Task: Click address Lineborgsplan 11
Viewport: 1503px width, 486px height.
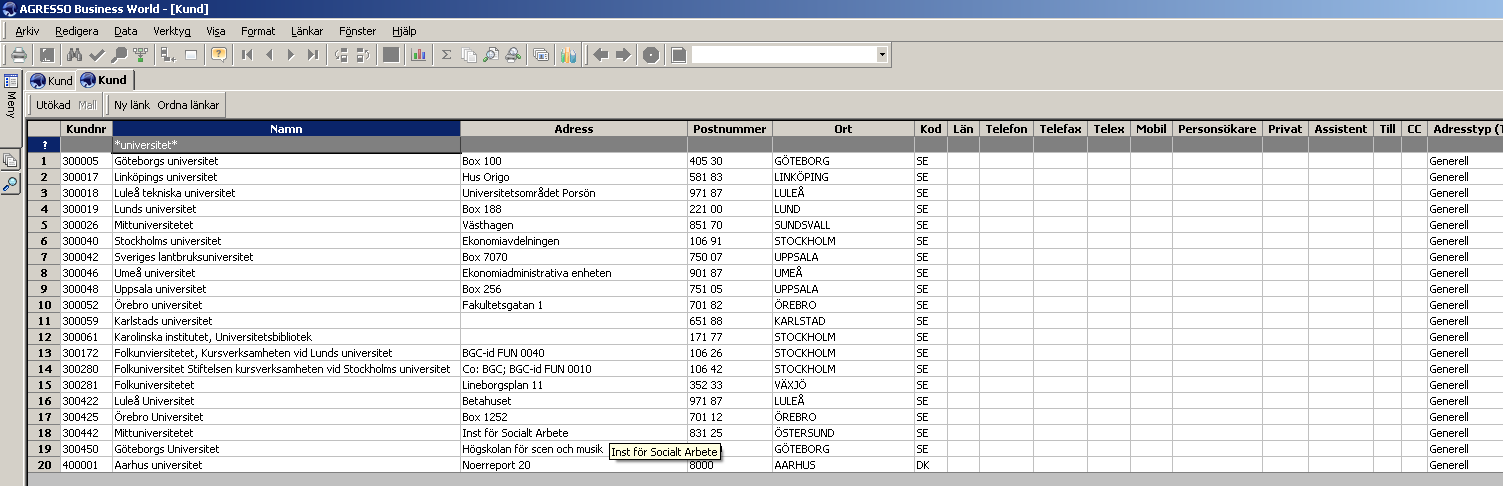Action: click(x=574, y=385)
